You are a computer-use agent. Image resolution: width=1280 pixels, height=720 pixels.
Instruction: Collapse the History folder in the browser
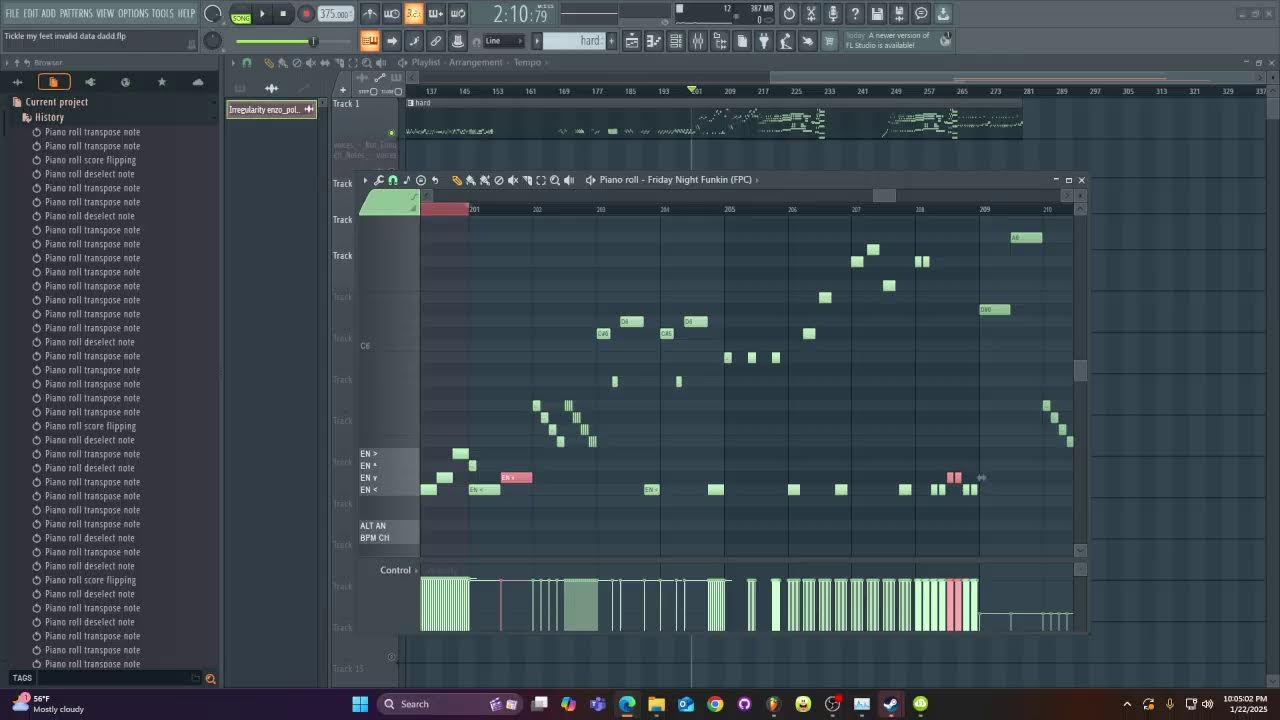click(x=49, y=117)
